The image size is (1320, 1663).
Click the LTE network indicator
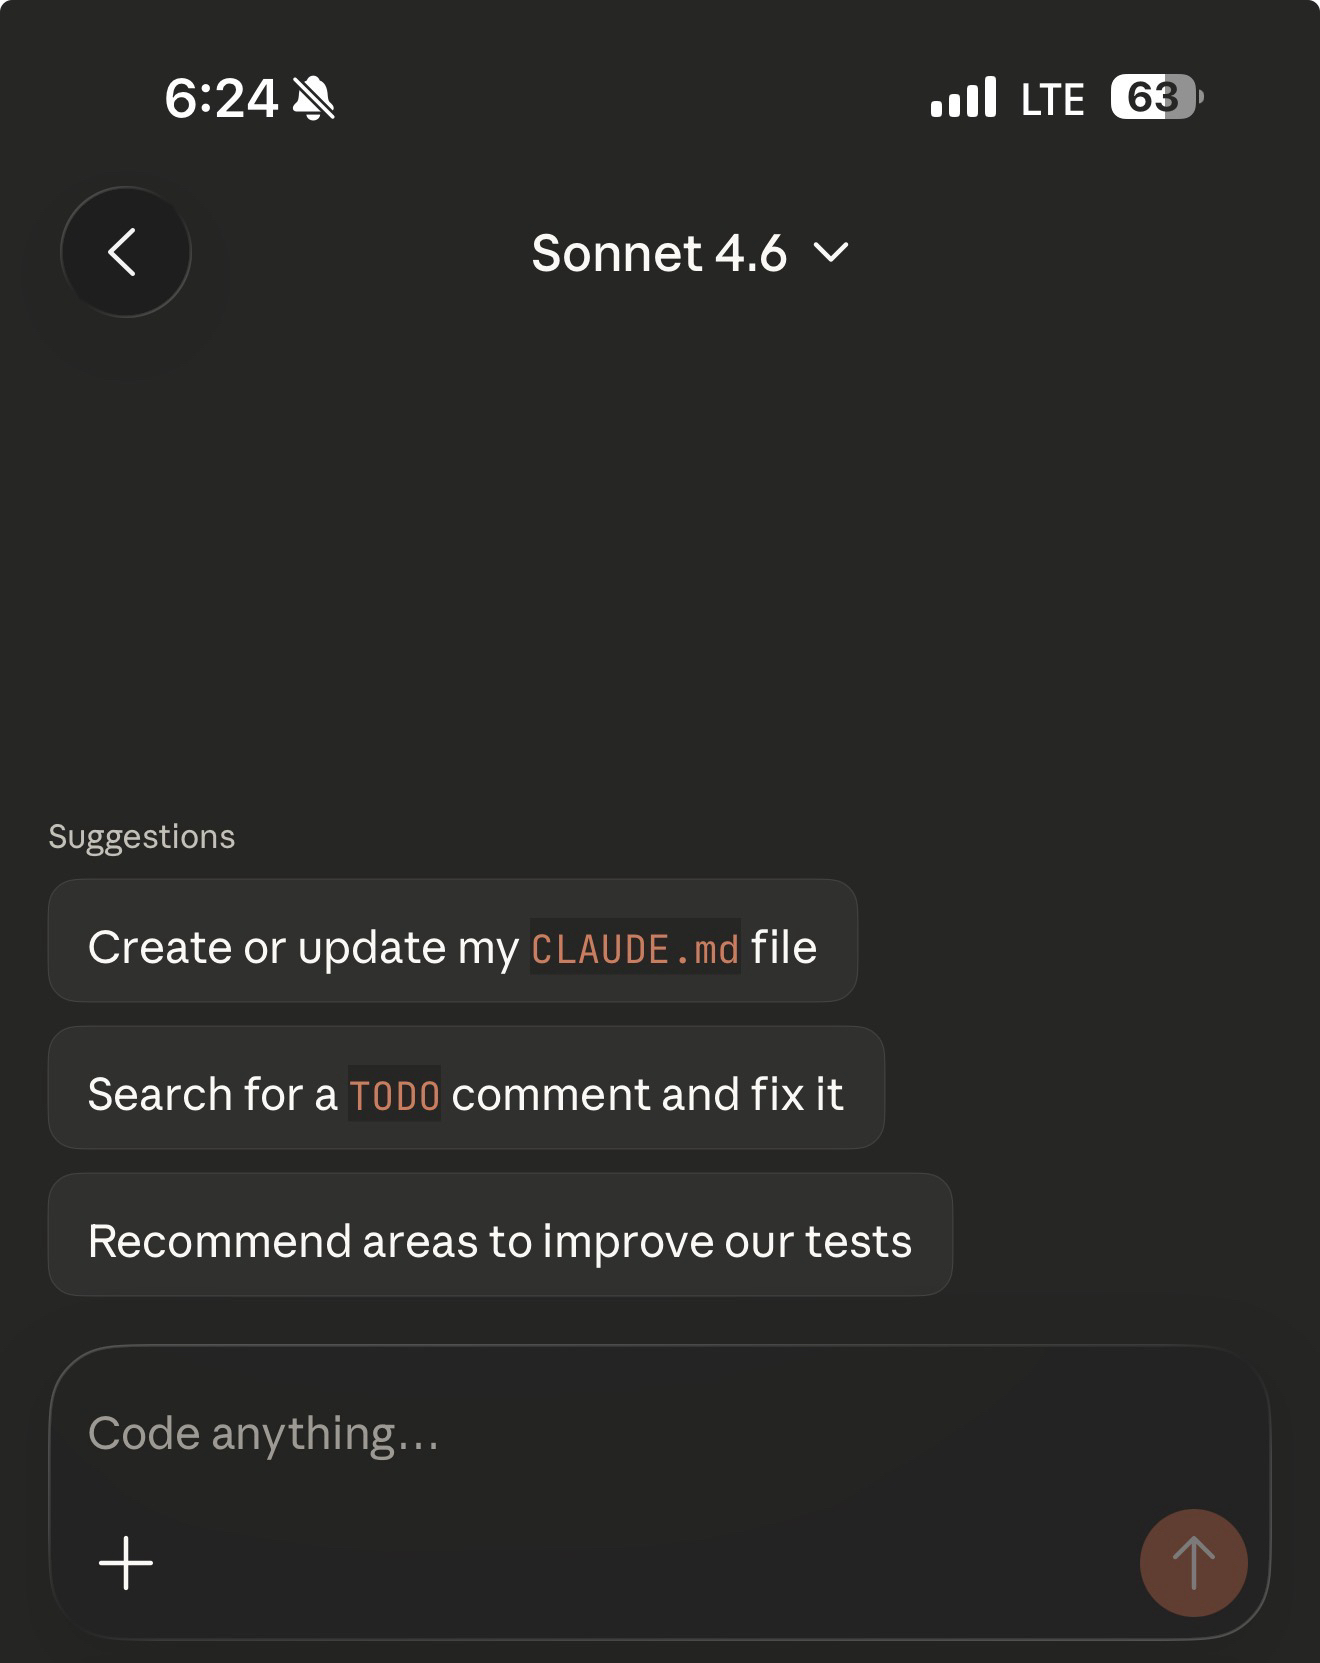[x=1052, y=99]
